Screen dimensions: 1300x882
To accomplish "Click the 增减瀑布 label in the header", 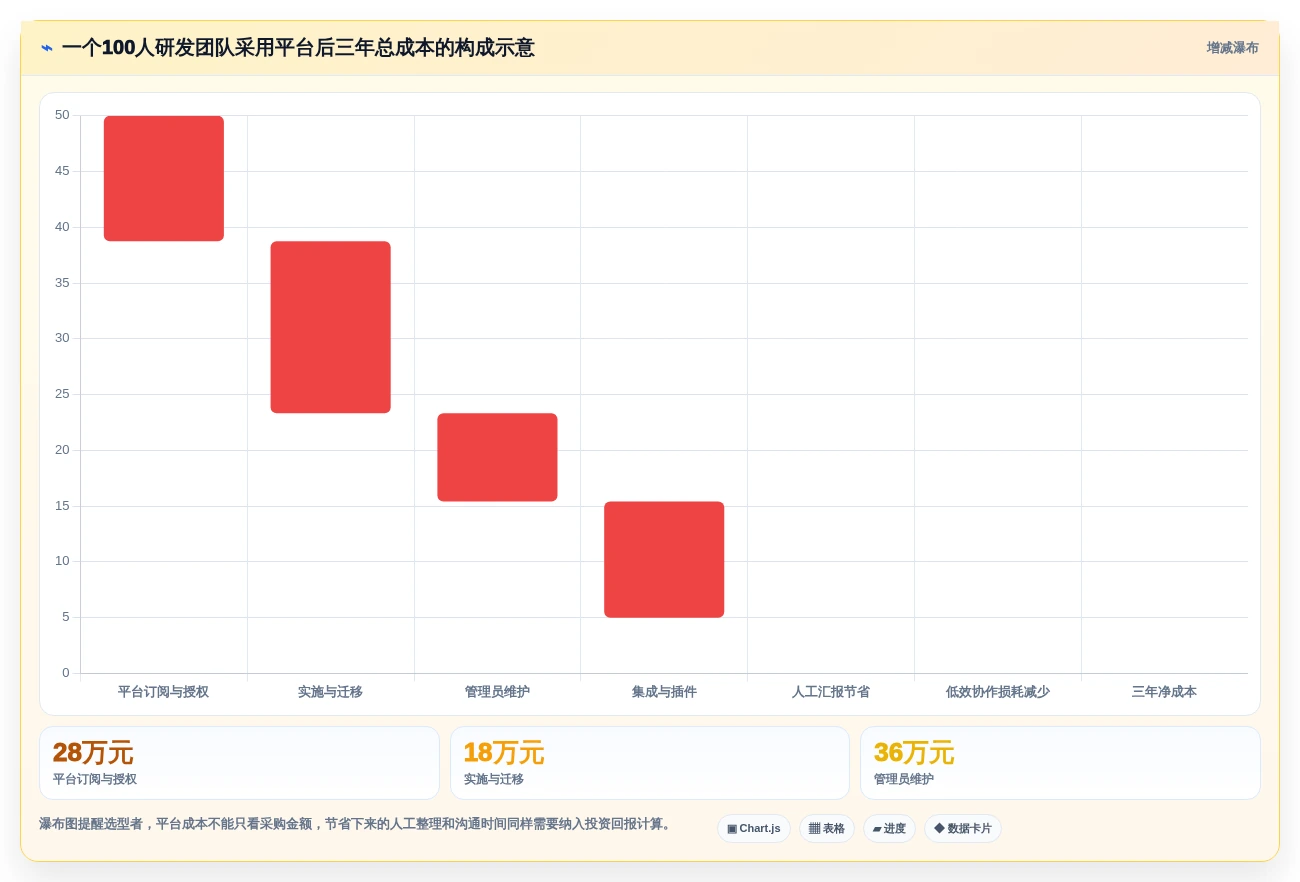I will (1232, 48).
